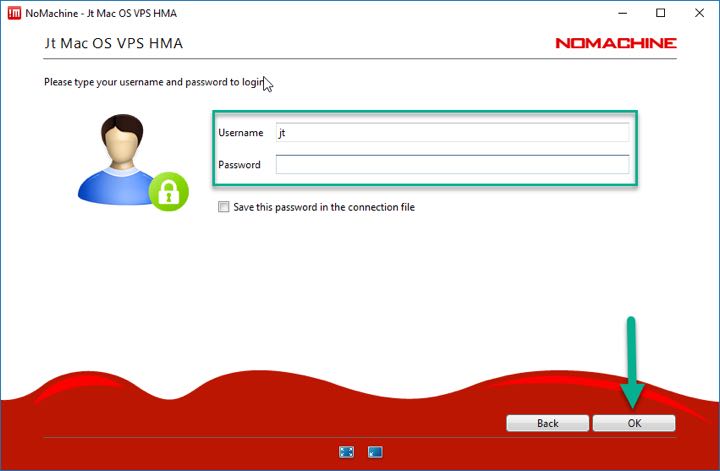Screen dimensions: 720x471
Task: Click the 'Username' label
Action: point(241,133)
